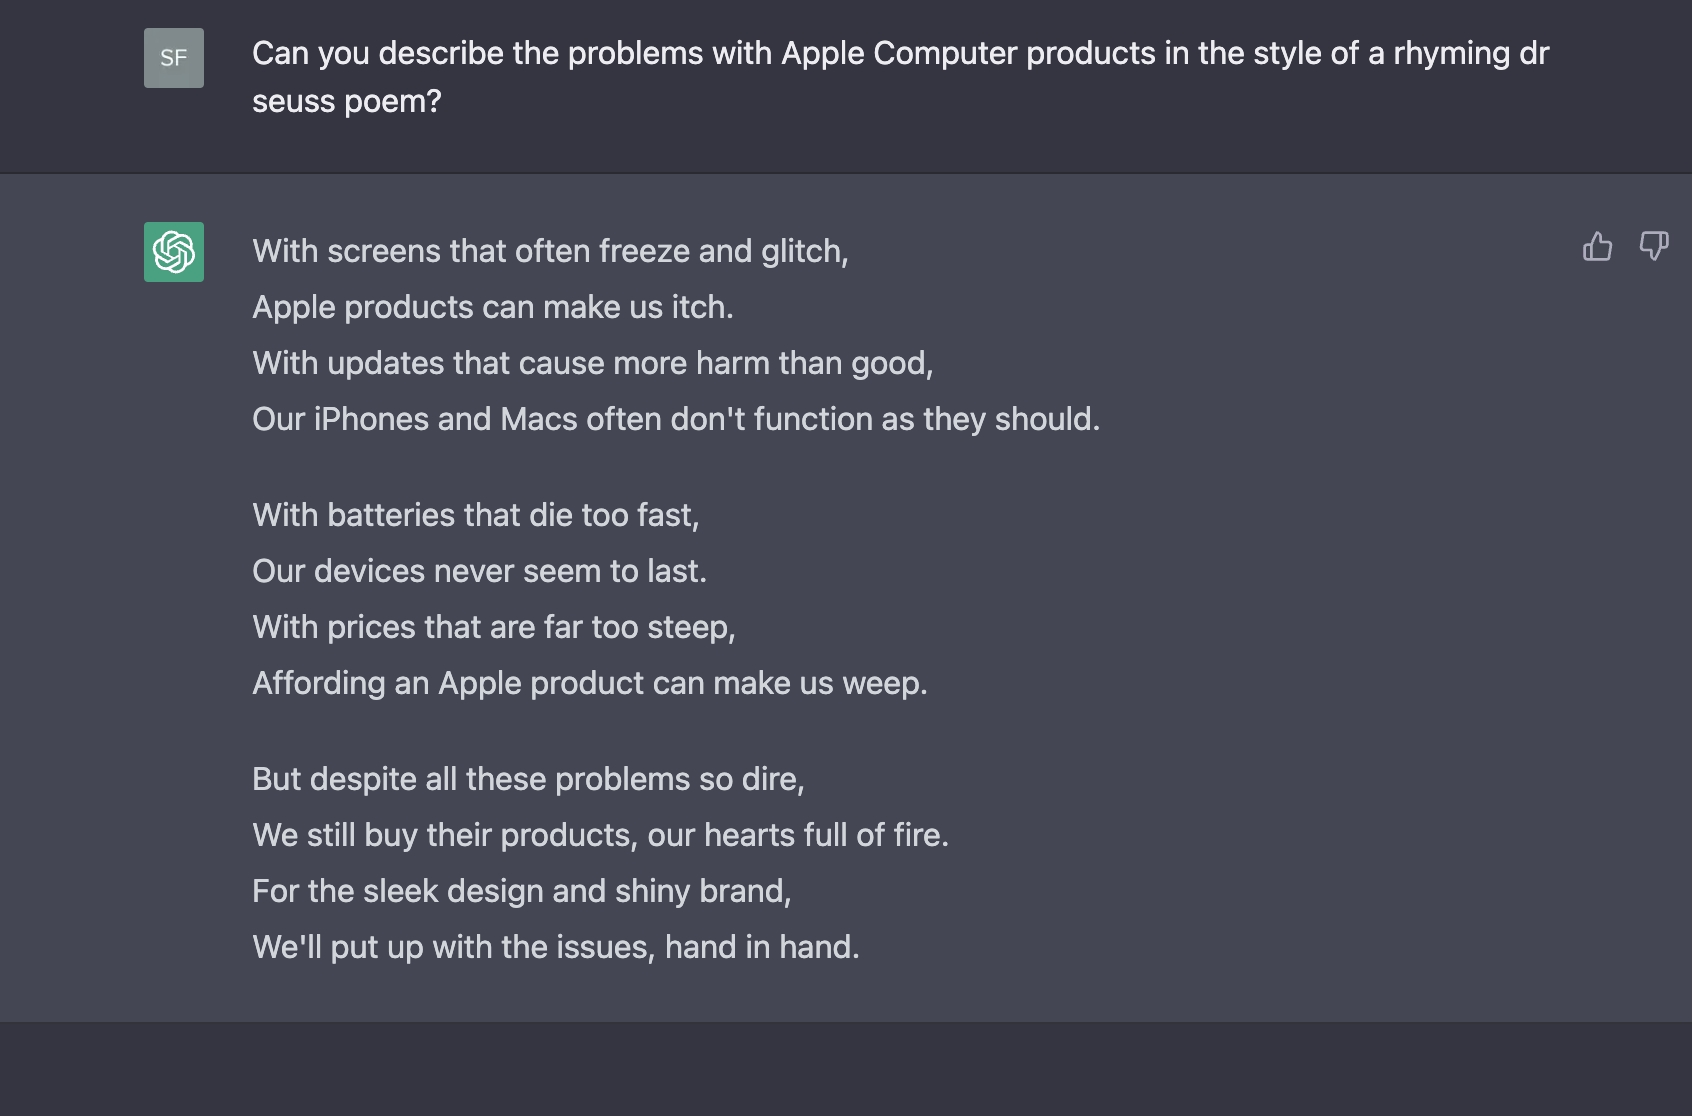Click the line about updates causing more harm
This screenshot has width=1692, height=1116.
coord(592,363)
